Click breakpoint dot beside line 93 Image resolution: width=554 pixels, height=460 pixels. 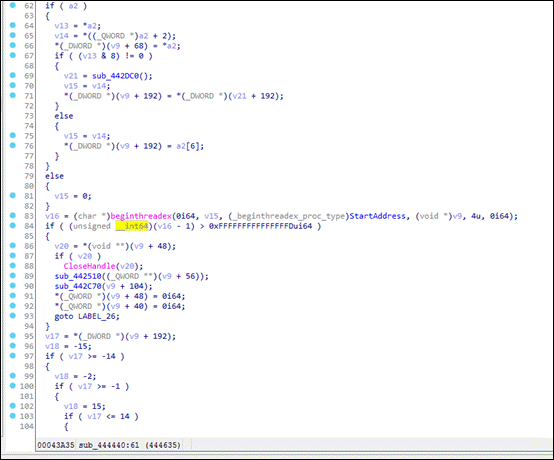[x=13, y=315]
